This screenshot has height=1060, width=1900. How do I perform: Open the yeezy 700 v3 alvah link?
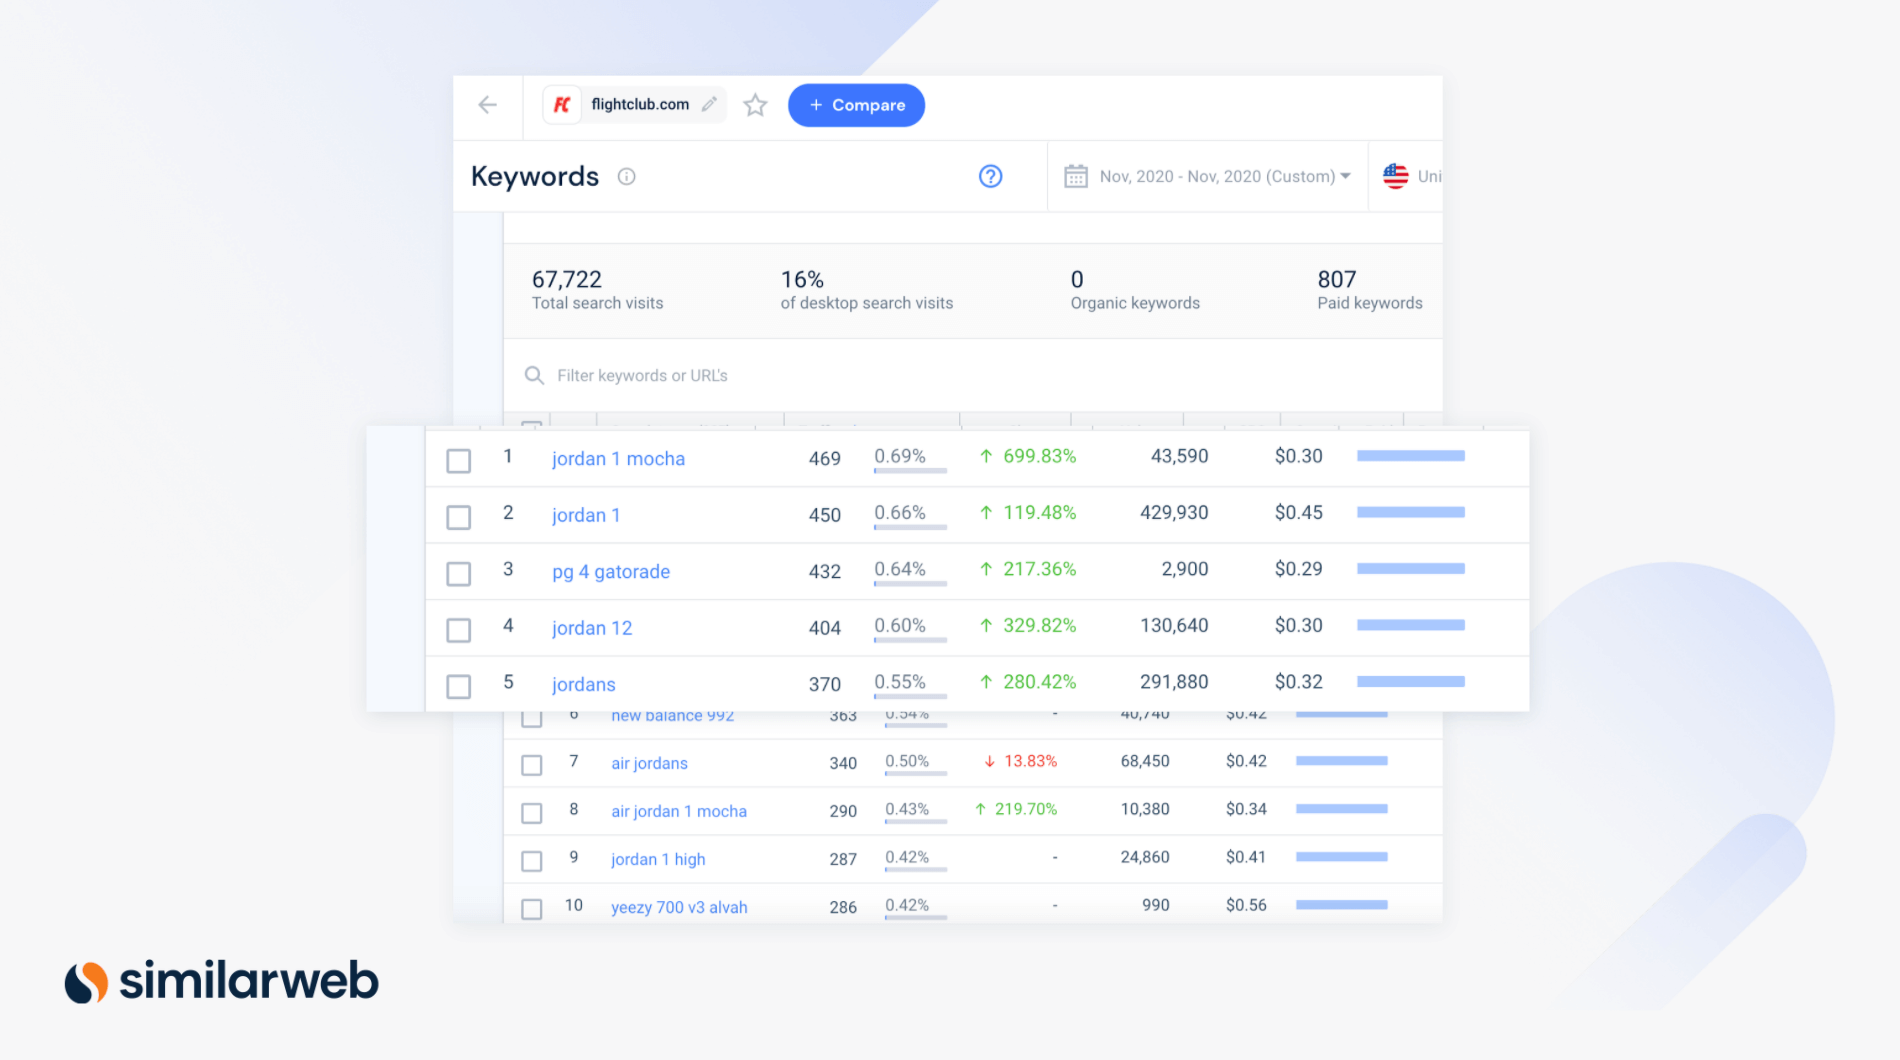(679, 907)
